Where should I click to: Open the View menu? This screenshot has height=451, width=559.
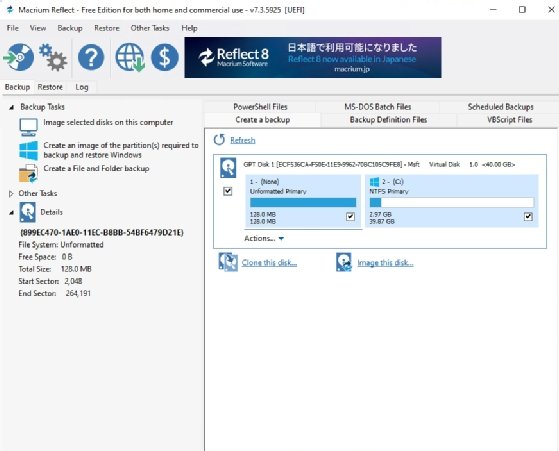[38, 28]
